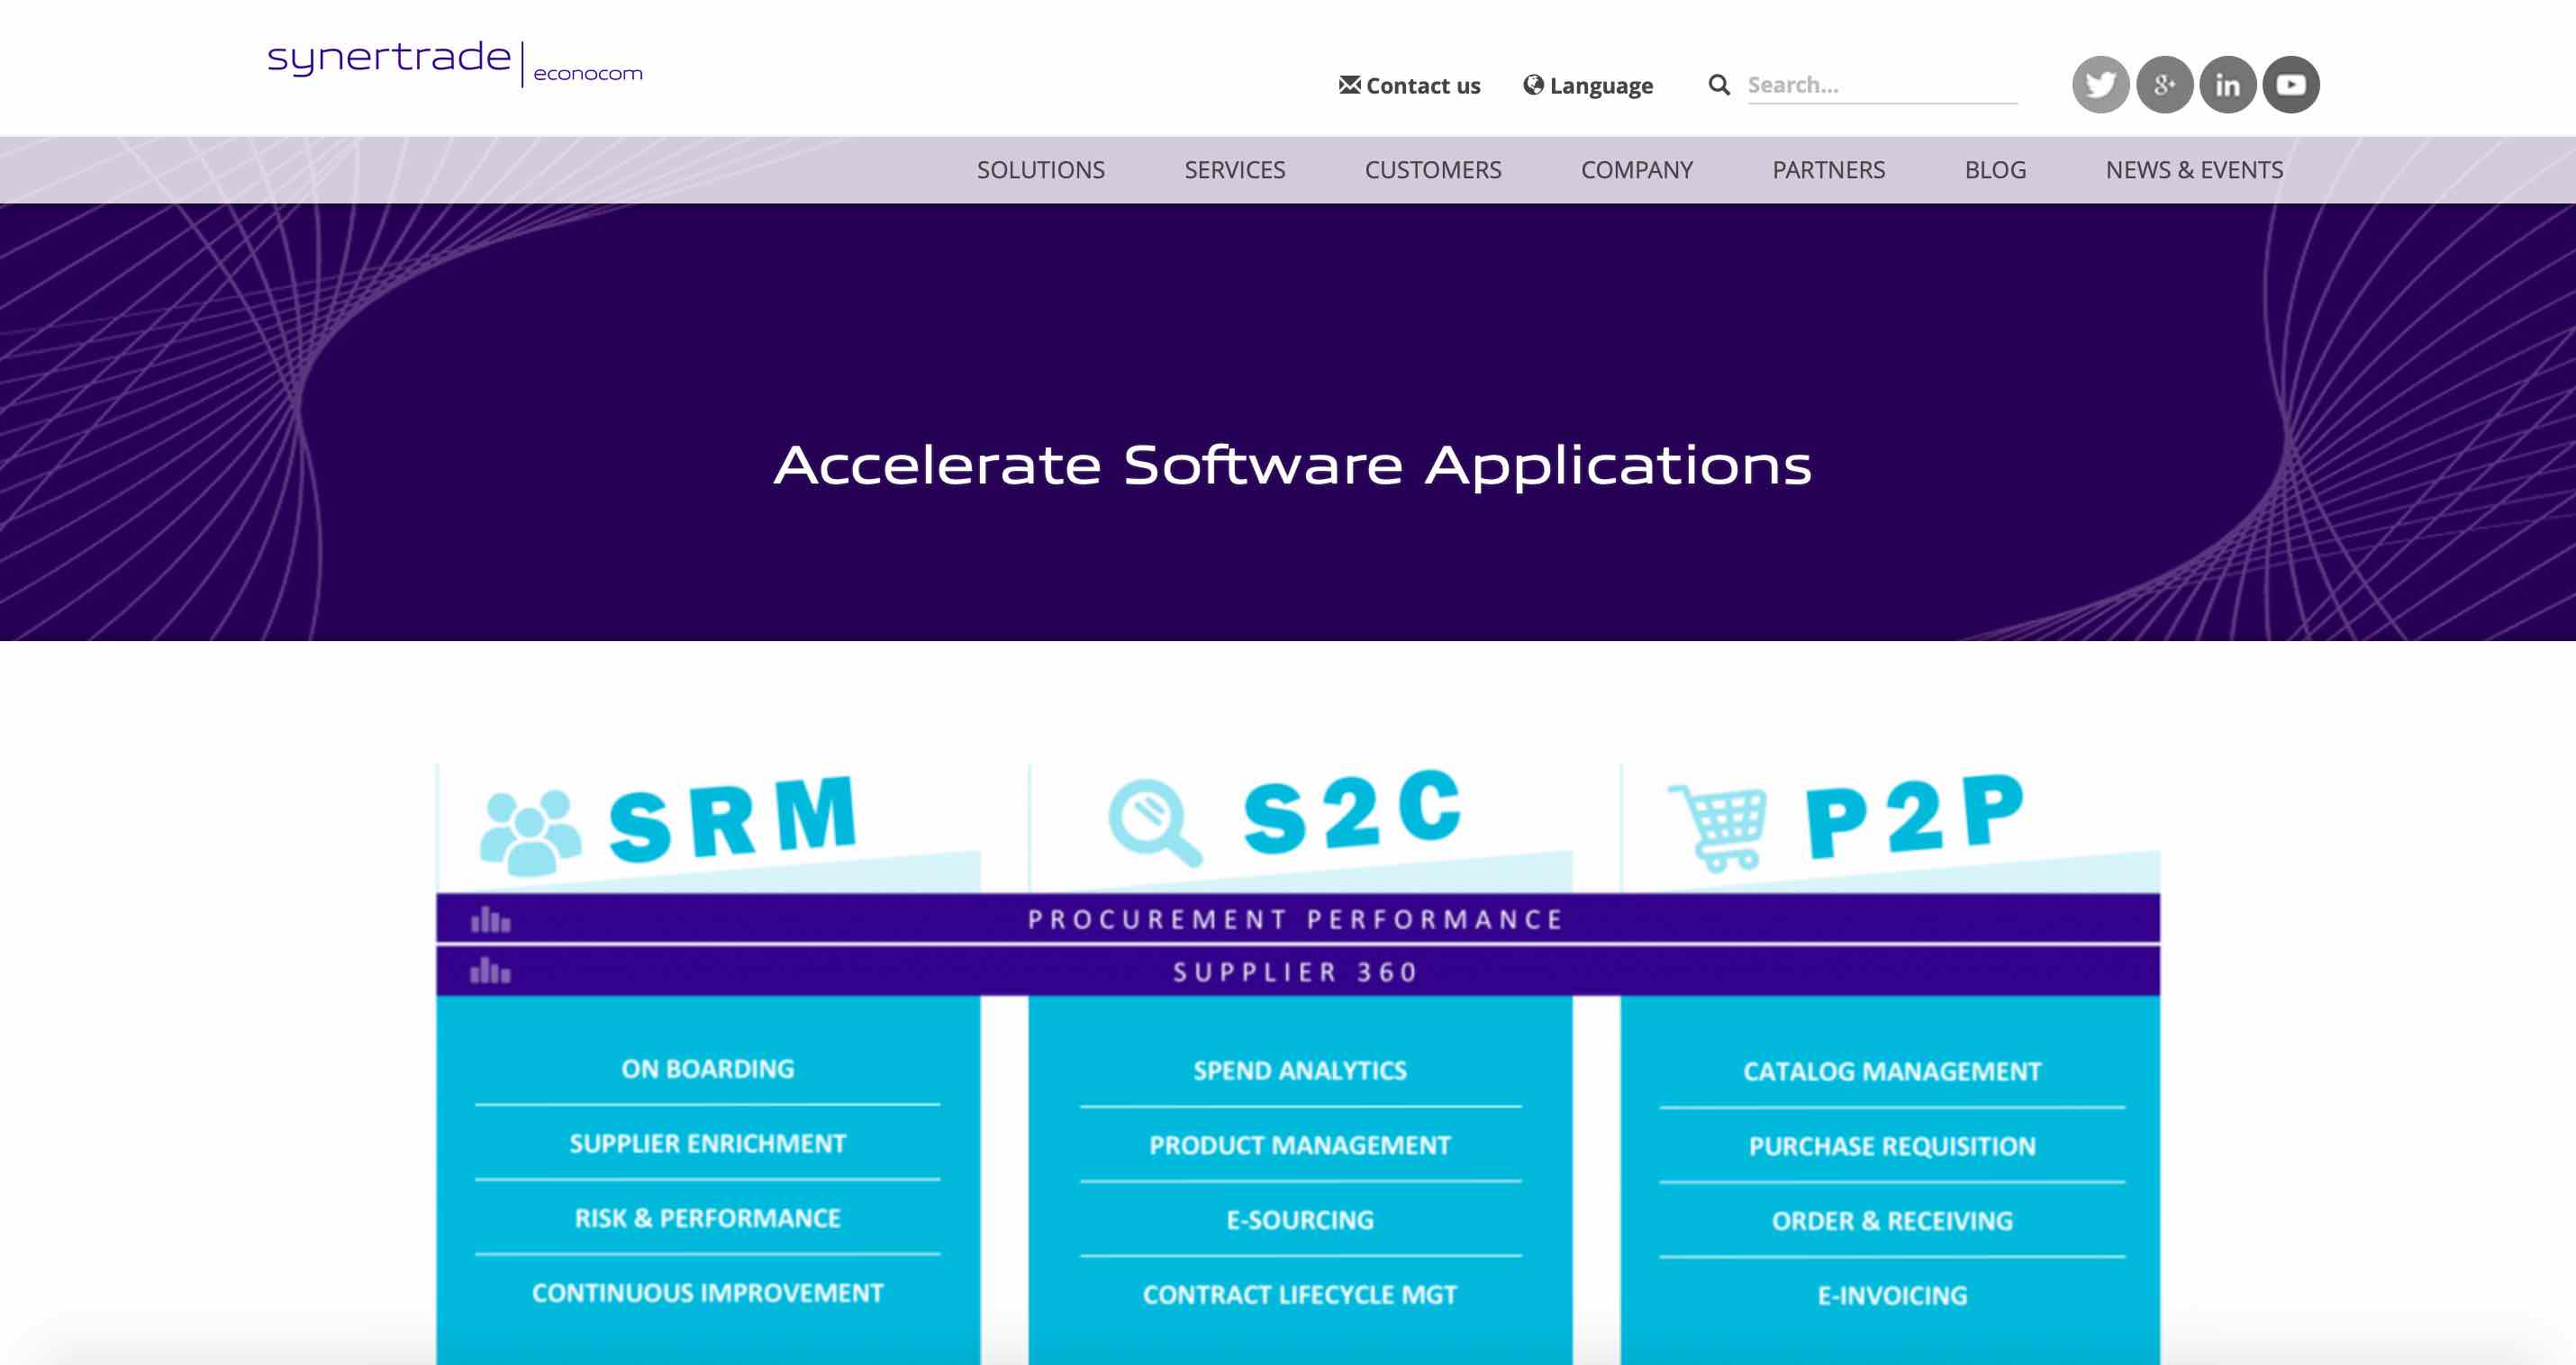The height and width of the screenshot is (1365, 2576).
Task: Select Spend Analytics
Action: coord(1300,1071)
